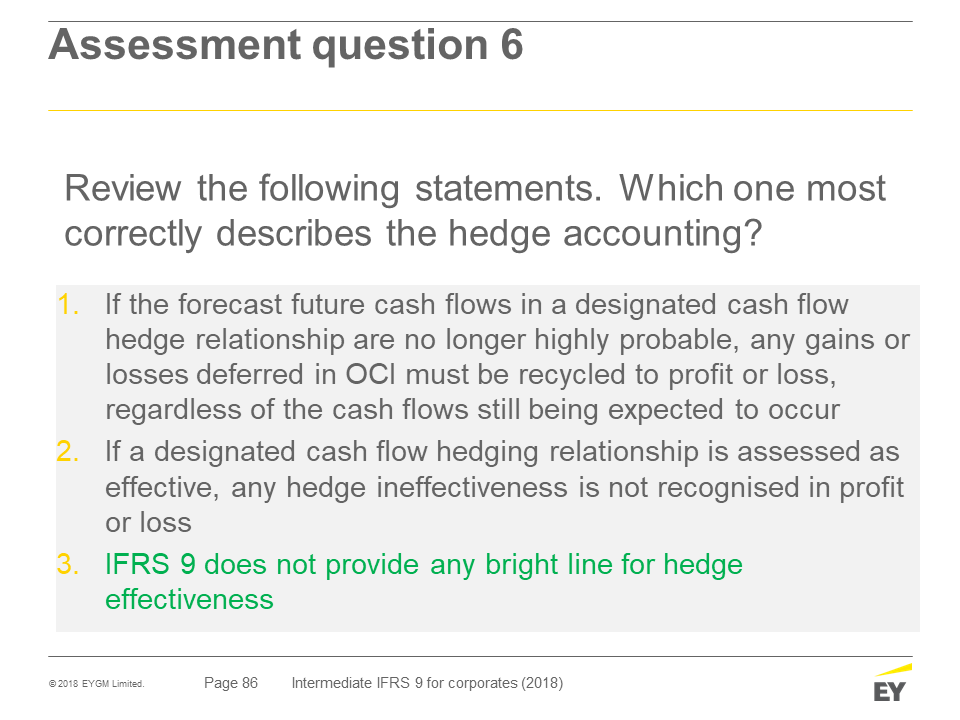Image resolution: width=960 pixels, height=720 pixels.
Task: Click the yellow line under the title
Action: [480, 111]
